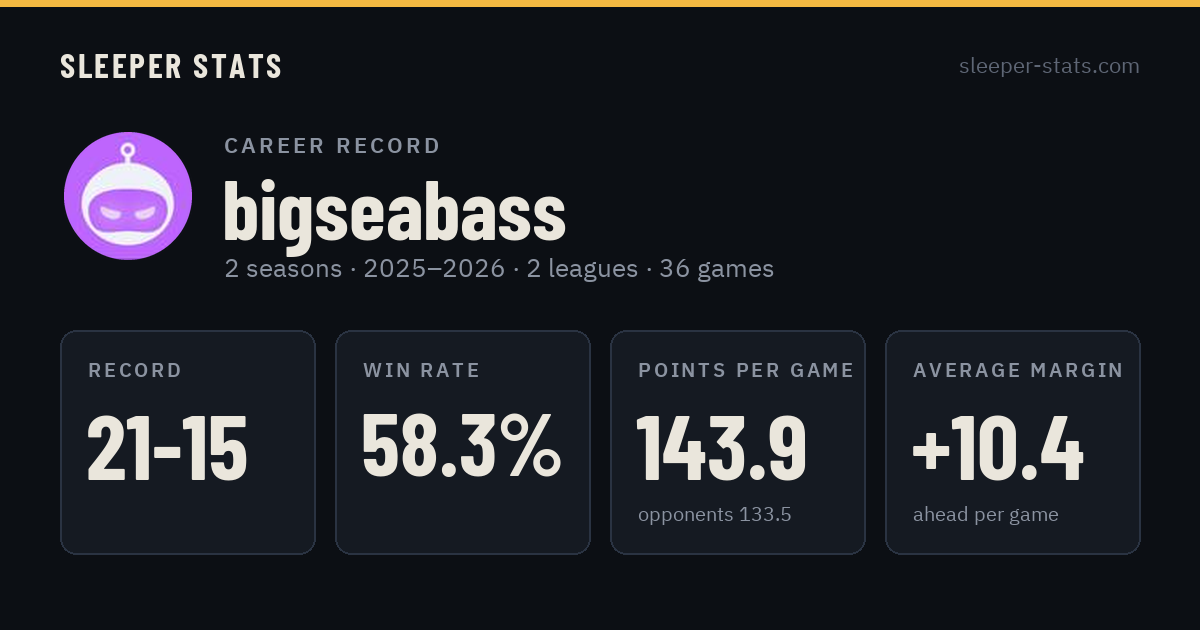Click the orange top accent bar

point(600,3)
